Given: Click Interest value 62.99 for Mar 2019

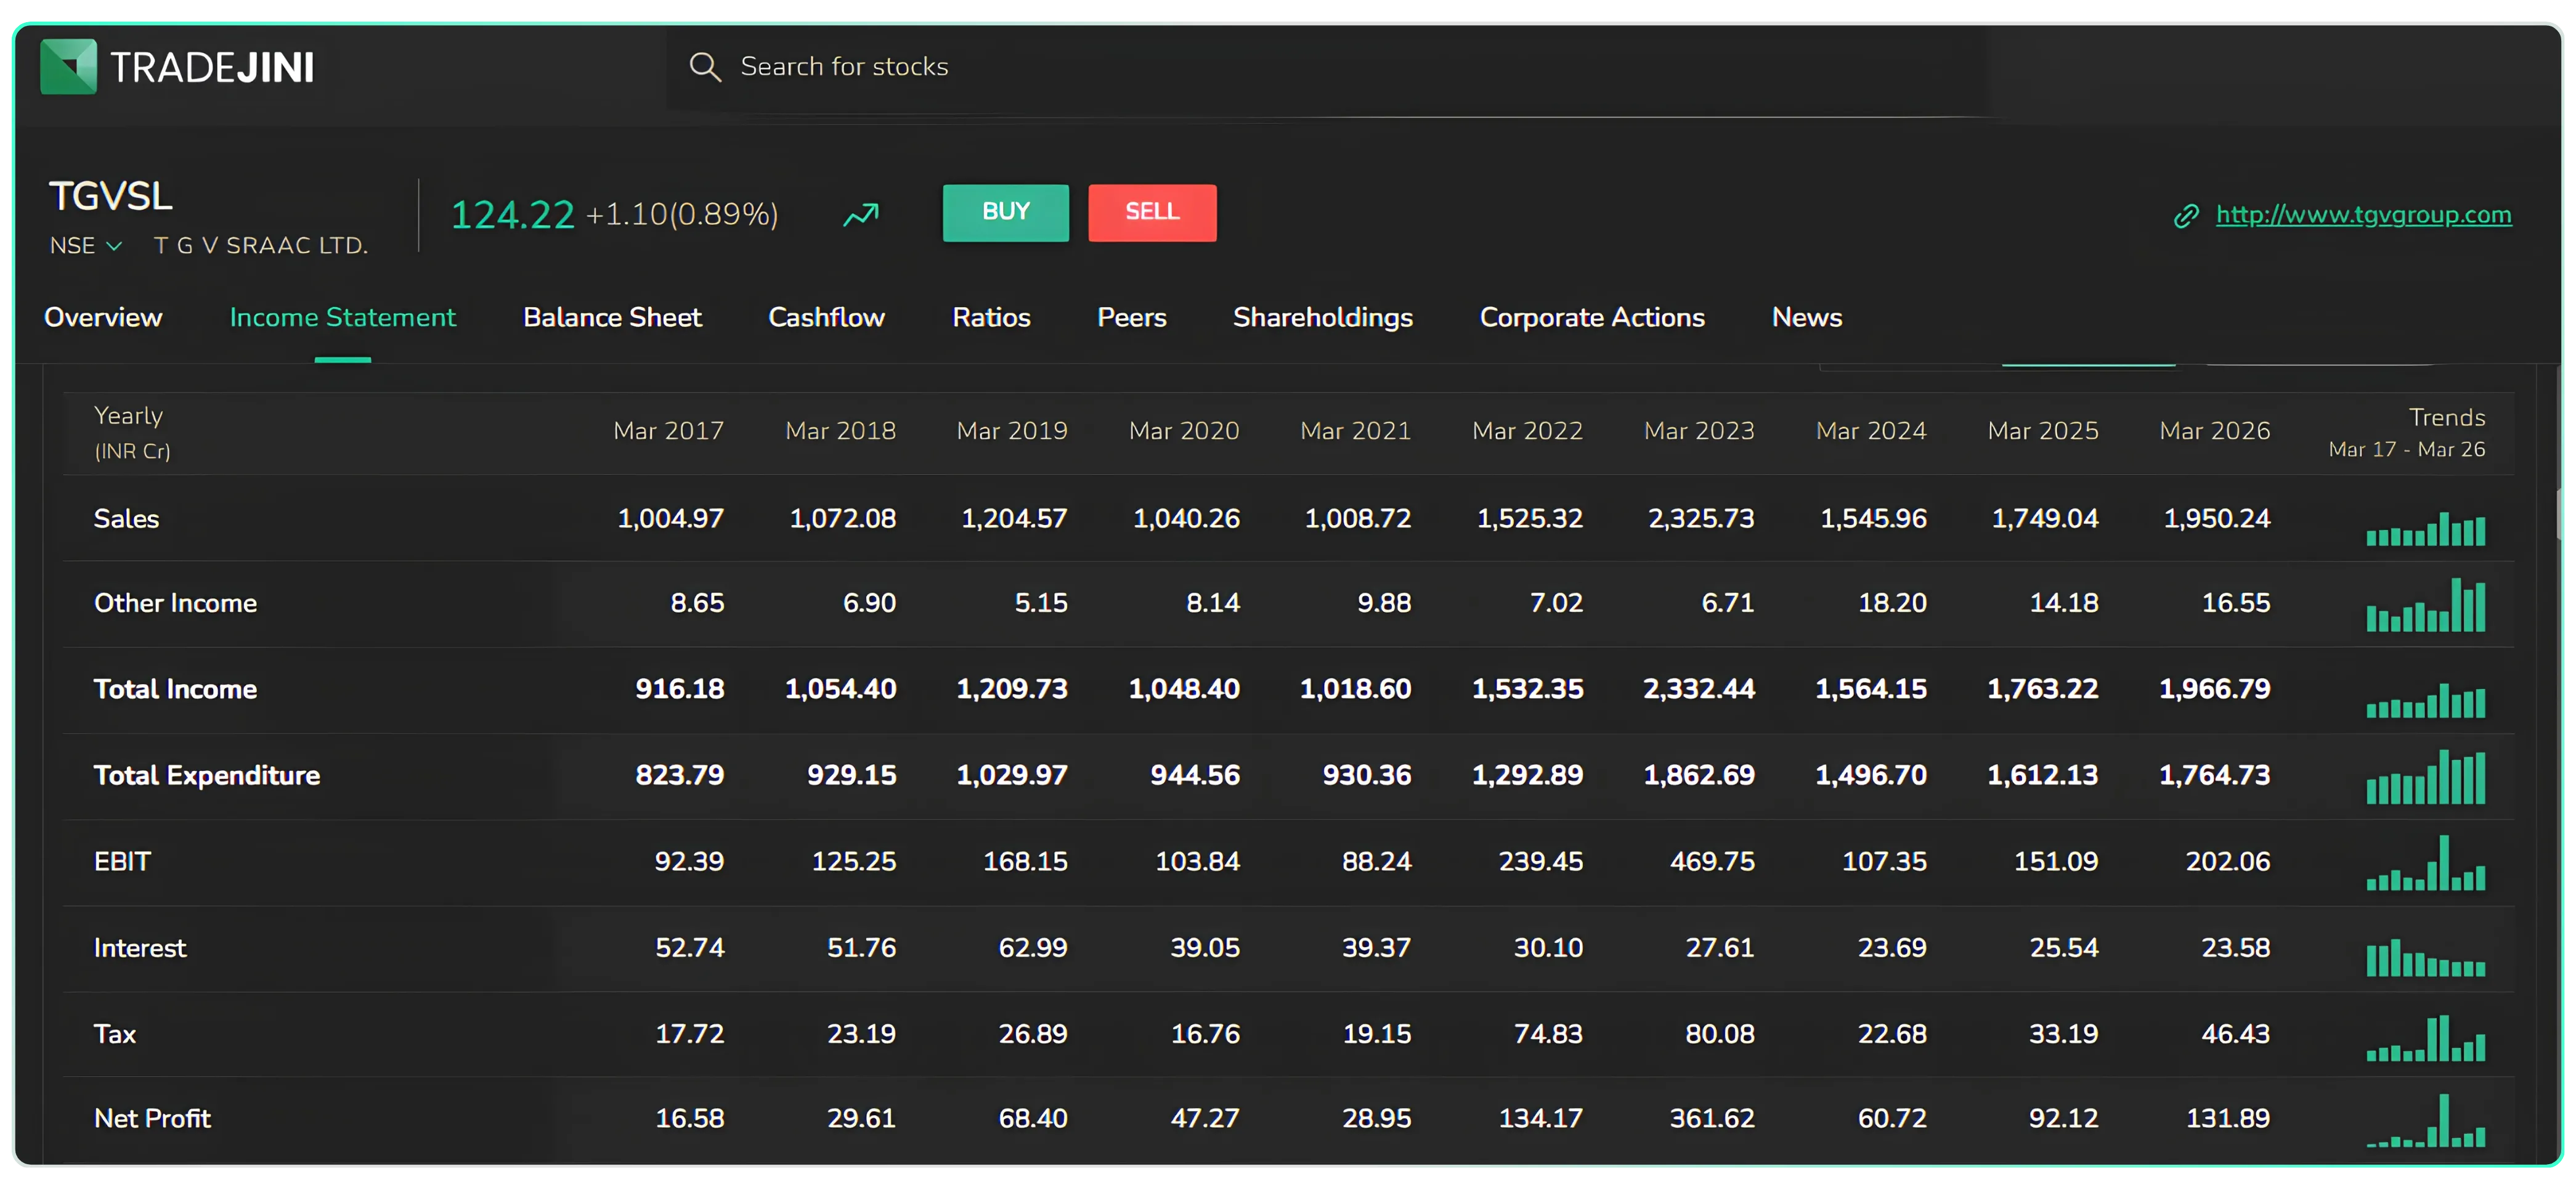Looking at the screenshot, I should coord(1032,947).
